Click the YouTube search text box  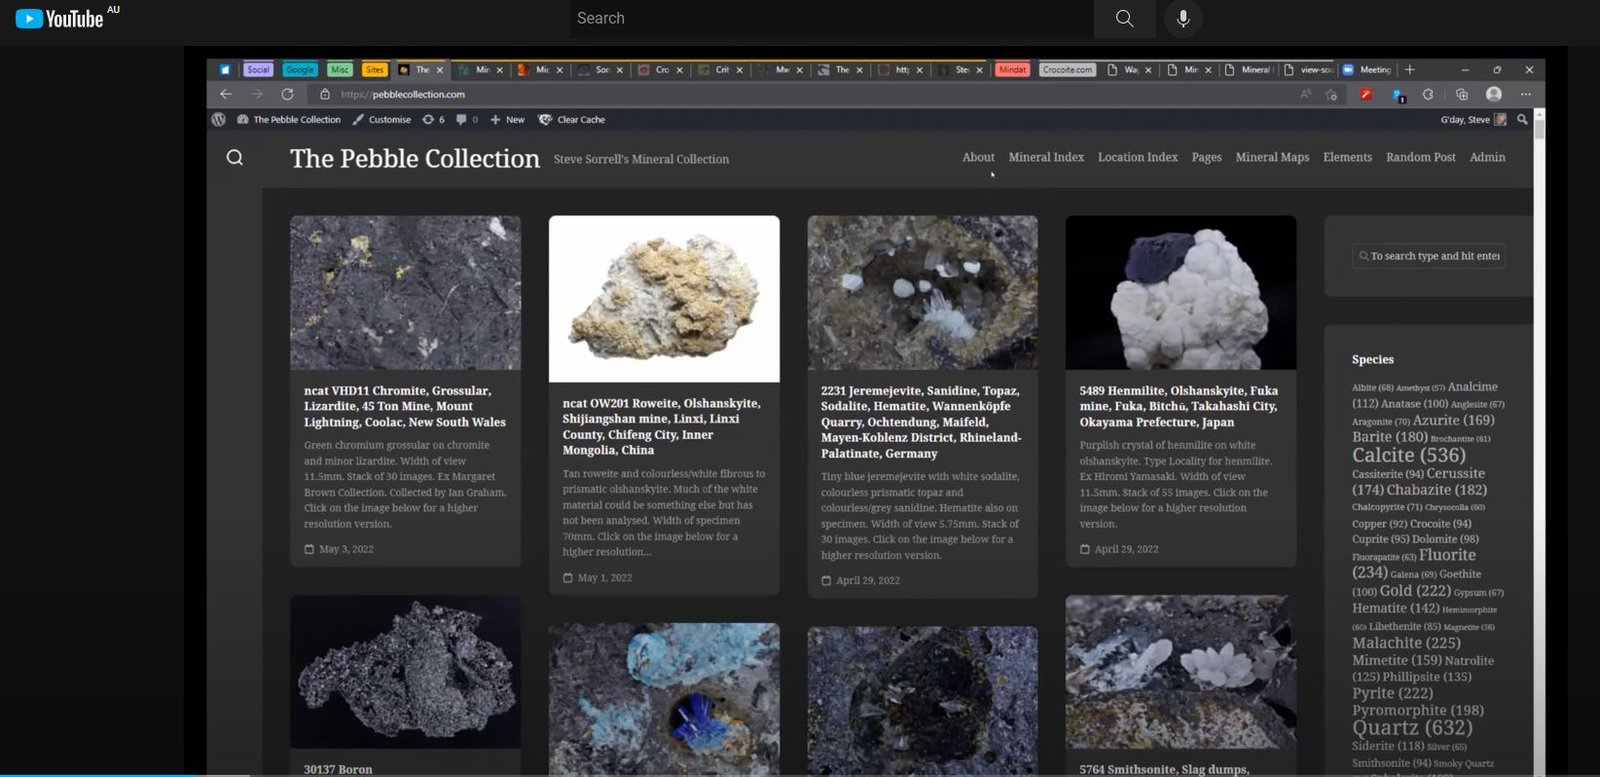830,18
